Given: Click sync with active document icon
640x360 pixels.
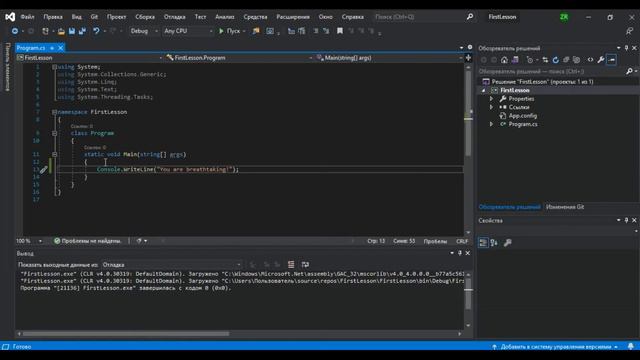Looking at the screenshot, I should [545, 60].
